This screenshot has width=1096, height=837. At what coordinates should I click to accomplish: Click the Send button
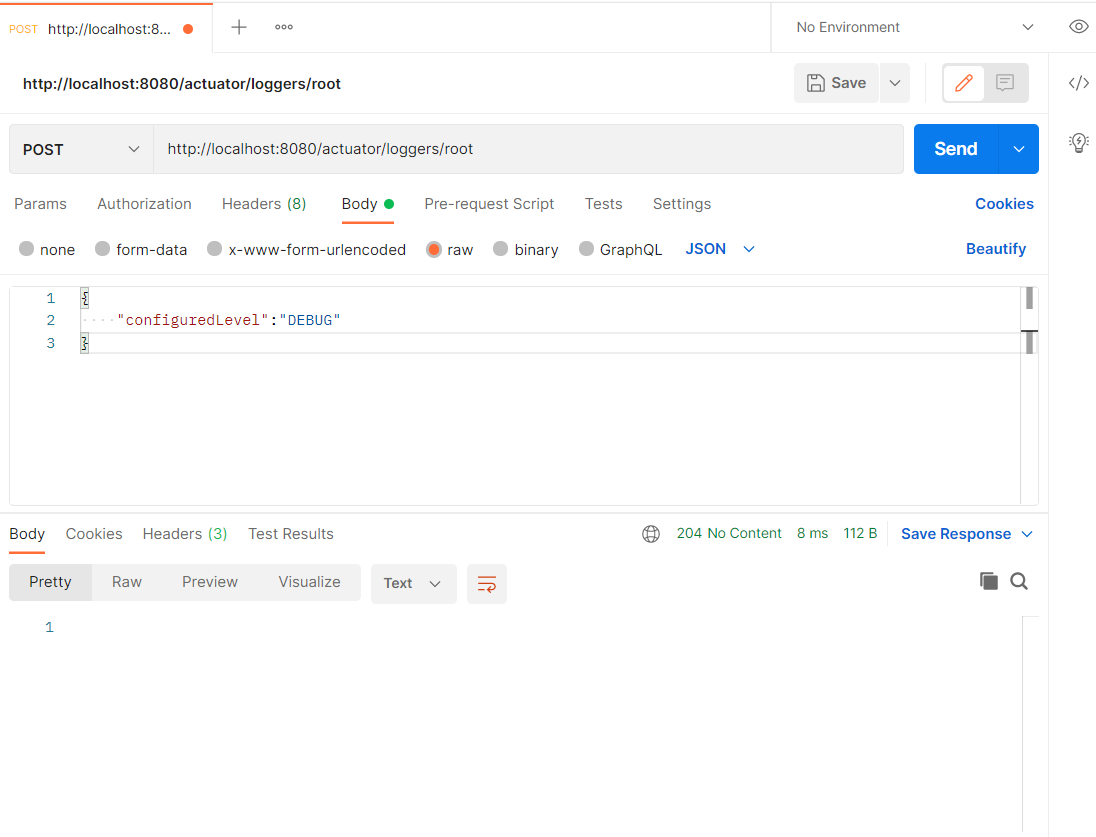[956, 149]
